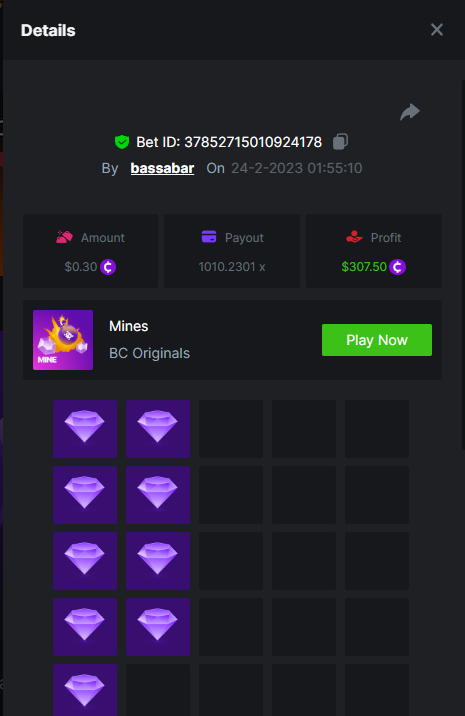Viewport: 465px width, 716px height.
Task: Select the diamond tile in third row, second column
Action: (158, 561)
